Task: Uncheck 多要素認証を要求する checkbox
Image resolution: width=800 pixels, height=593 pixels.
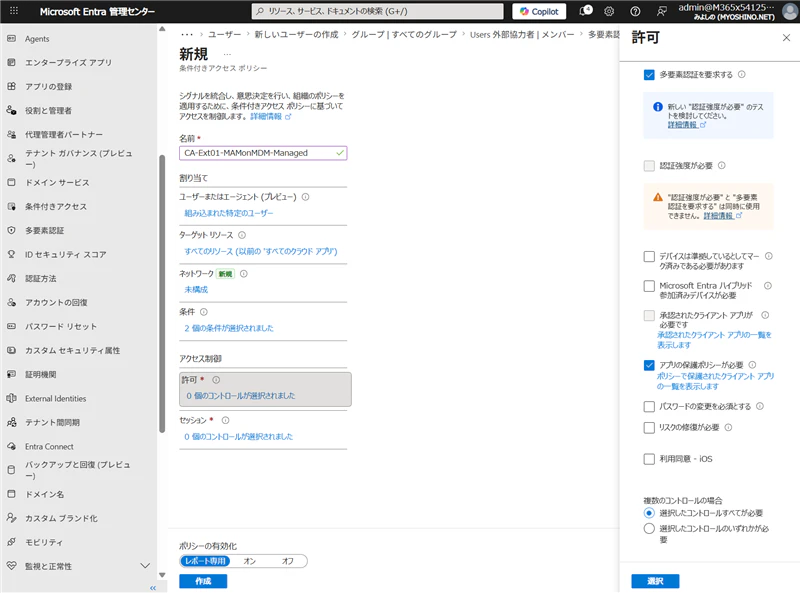Action: point(649,75)
